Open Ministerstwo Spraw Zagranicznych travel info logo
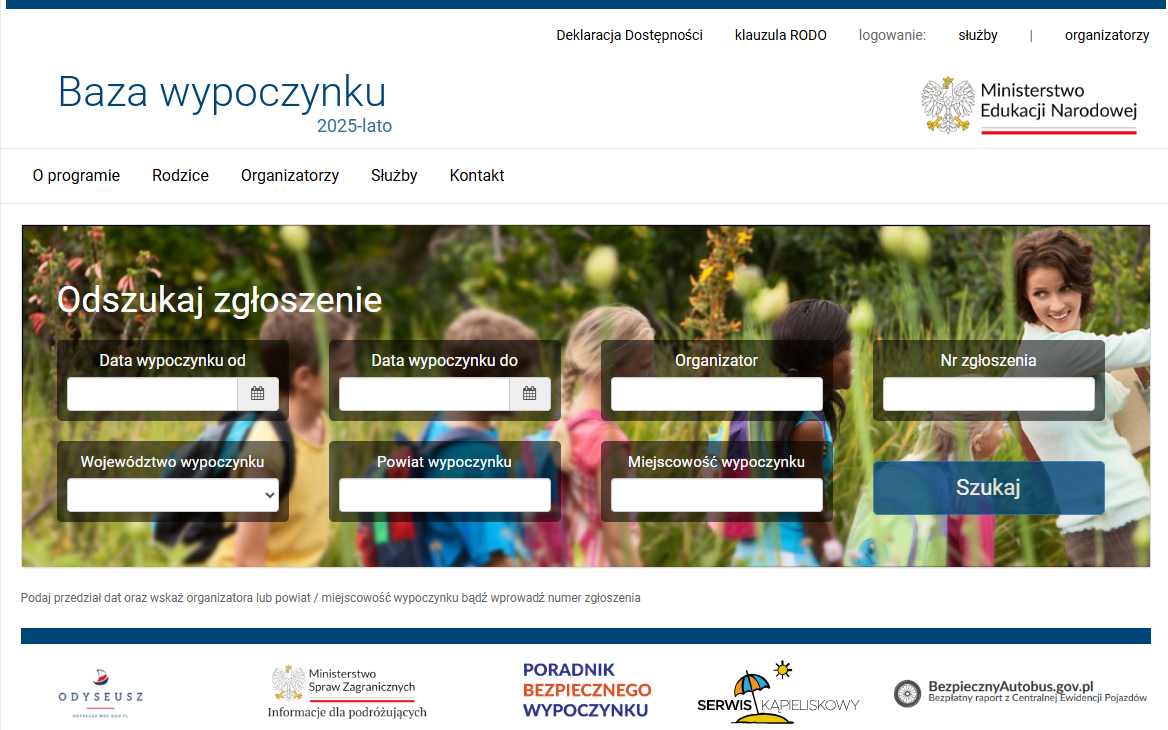Image resolution: width=1168 pixels, height=730 pixels. pos(346,692)
